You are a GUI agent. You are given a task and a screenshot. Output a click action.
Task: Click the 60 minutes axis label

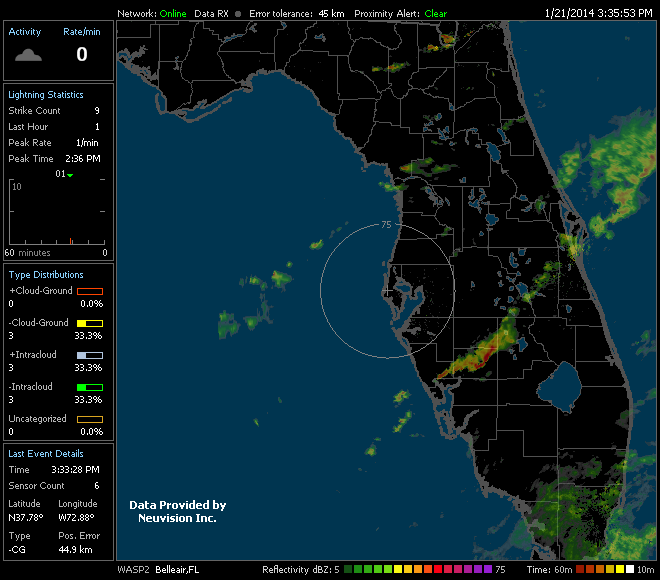(x=28, y=253)
